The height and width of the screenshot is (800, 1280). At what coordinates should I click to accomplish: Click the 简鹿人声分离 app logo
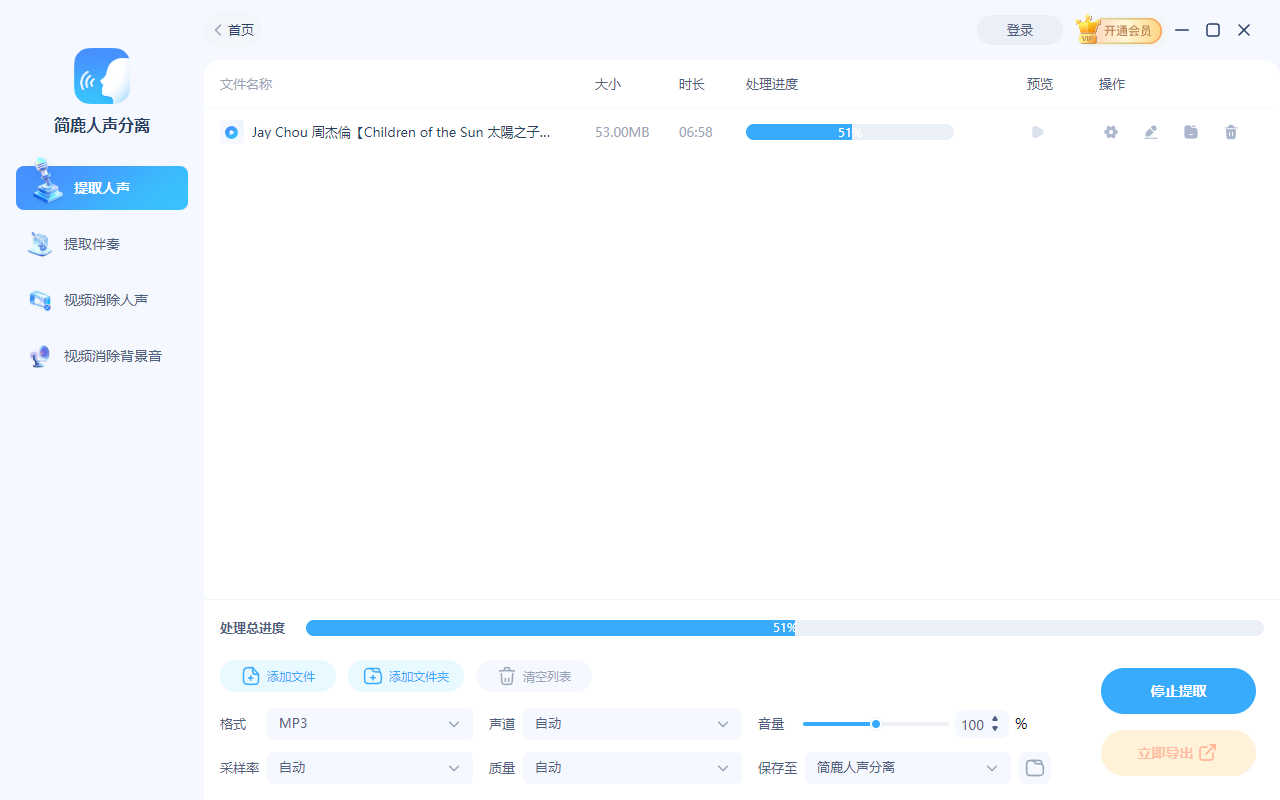click(x=101, y=76)
